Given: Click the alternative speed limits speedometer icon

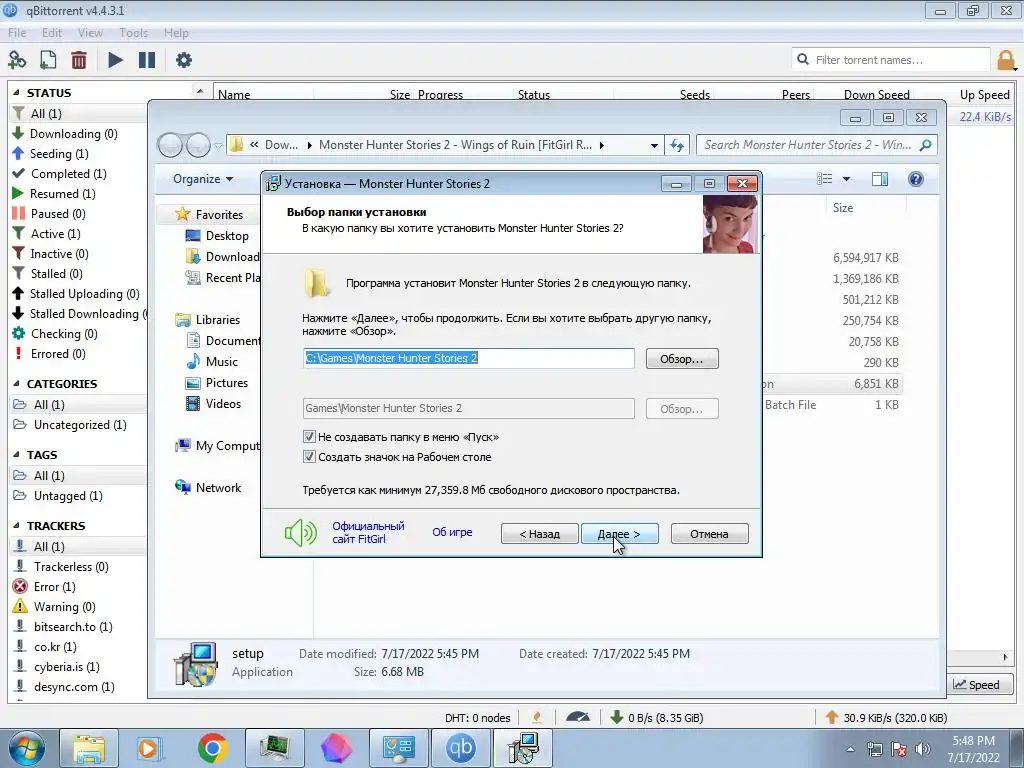Looking at the screenshot, I should [577, 718].
